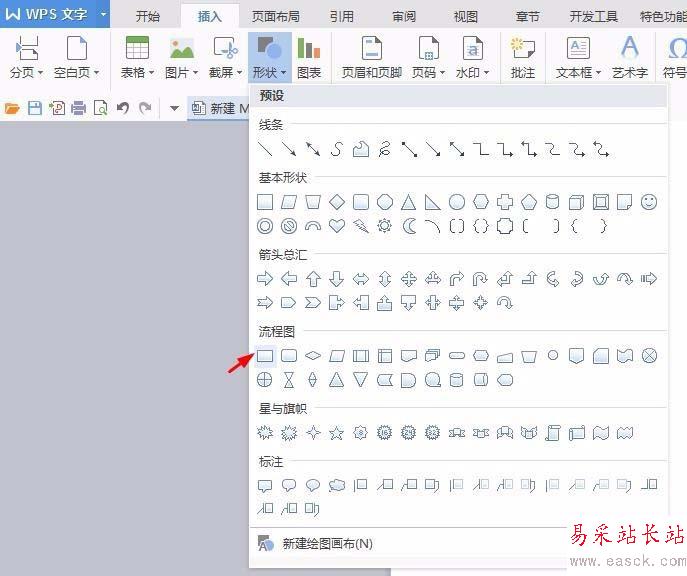687x576 pixels.
Task: Select the right arrow shape
Action: coord(265,279)
